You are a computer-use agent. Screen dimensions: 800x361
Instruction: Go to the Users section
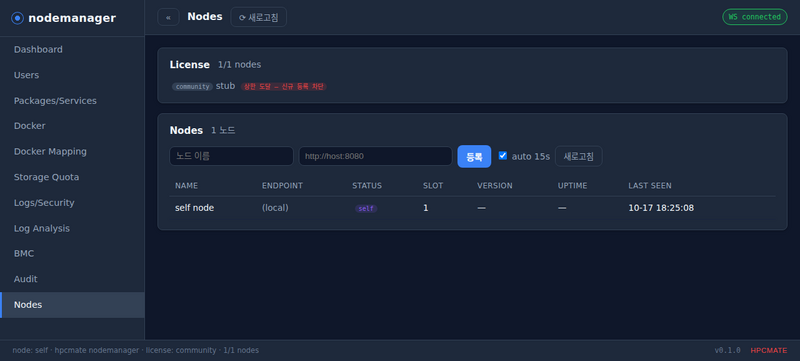coord(72,75)
